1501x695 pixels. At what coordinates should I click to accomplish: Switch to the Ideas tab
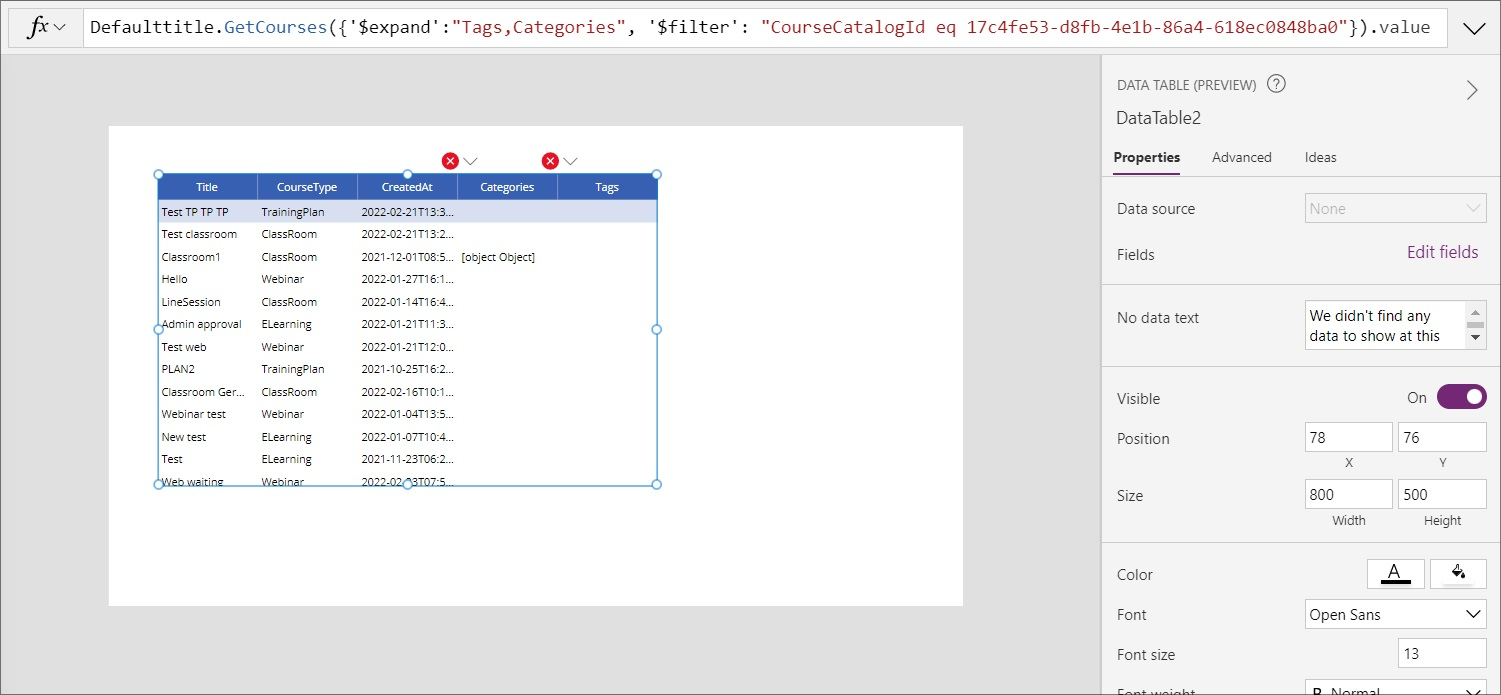pyautogui.click(x=1320, y=157)
